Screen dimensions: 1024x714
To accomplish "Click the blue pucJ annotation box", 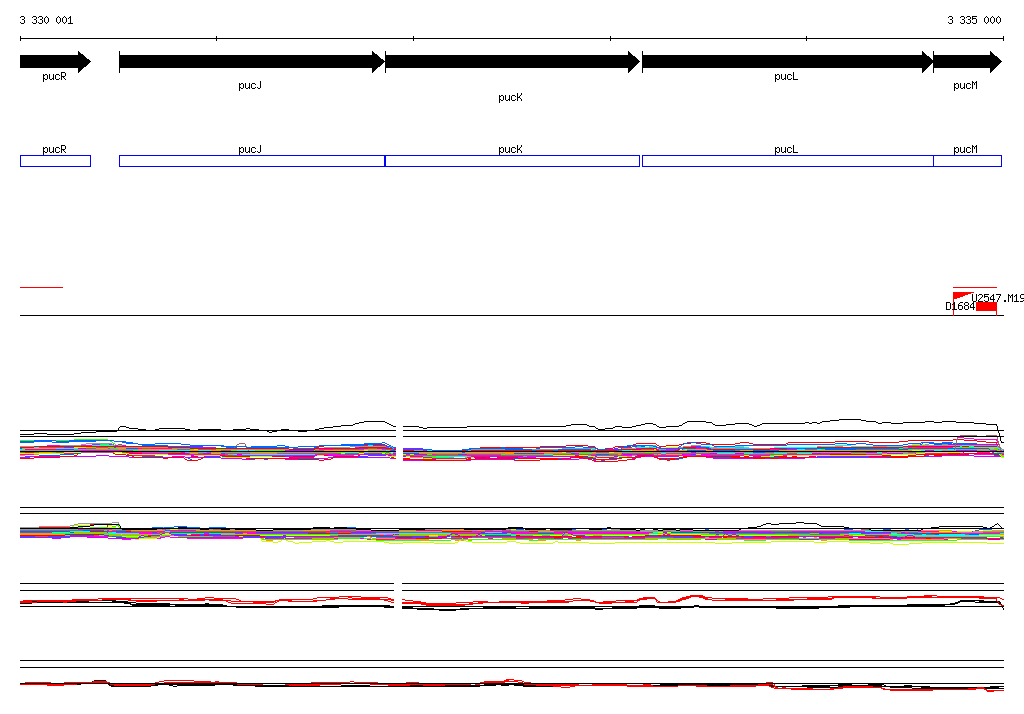I will pyautogui.click(x=252, y=161).
